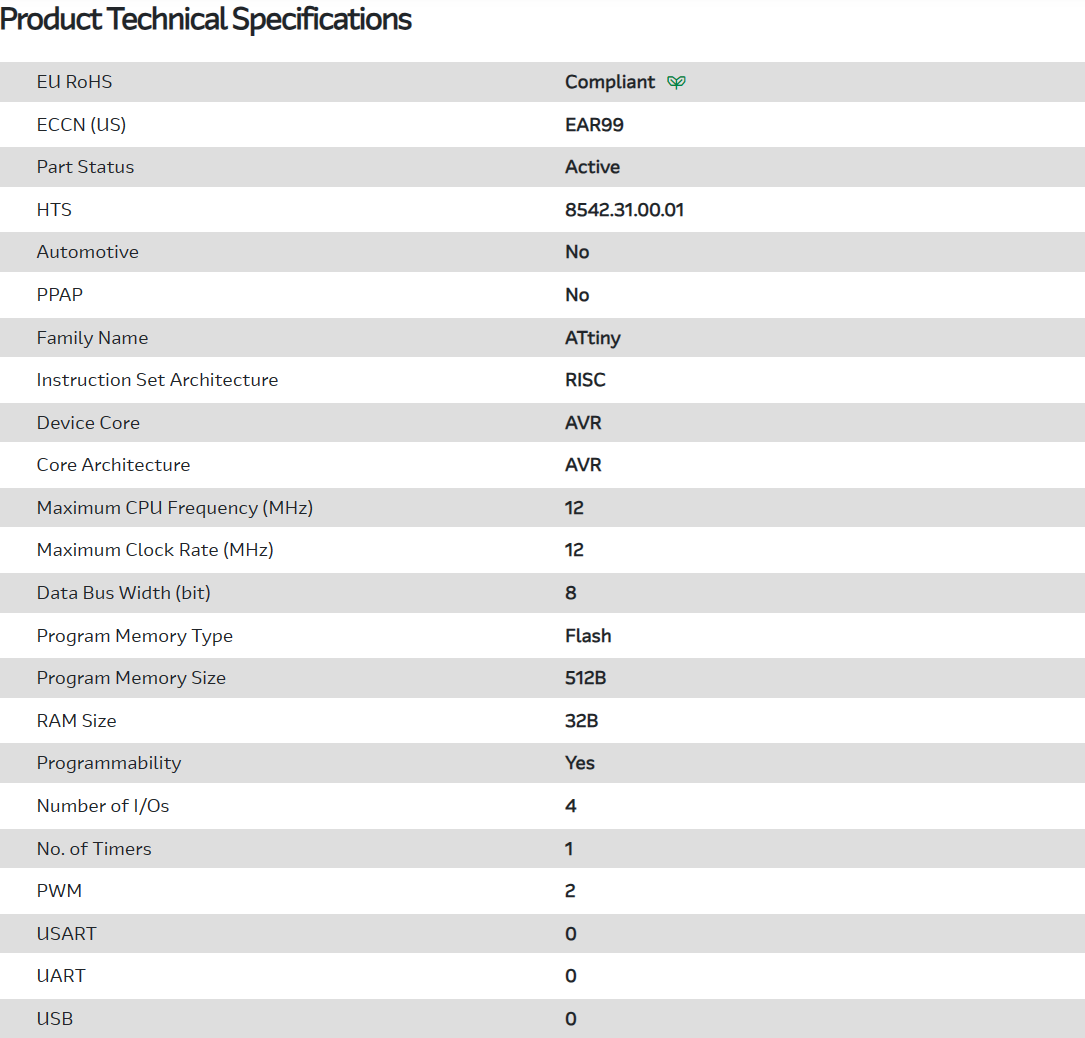The height and width of the screenshot is (1038, 1085).
Task: Click the 512B program memory size value
Action: click(x=585, y=678)
